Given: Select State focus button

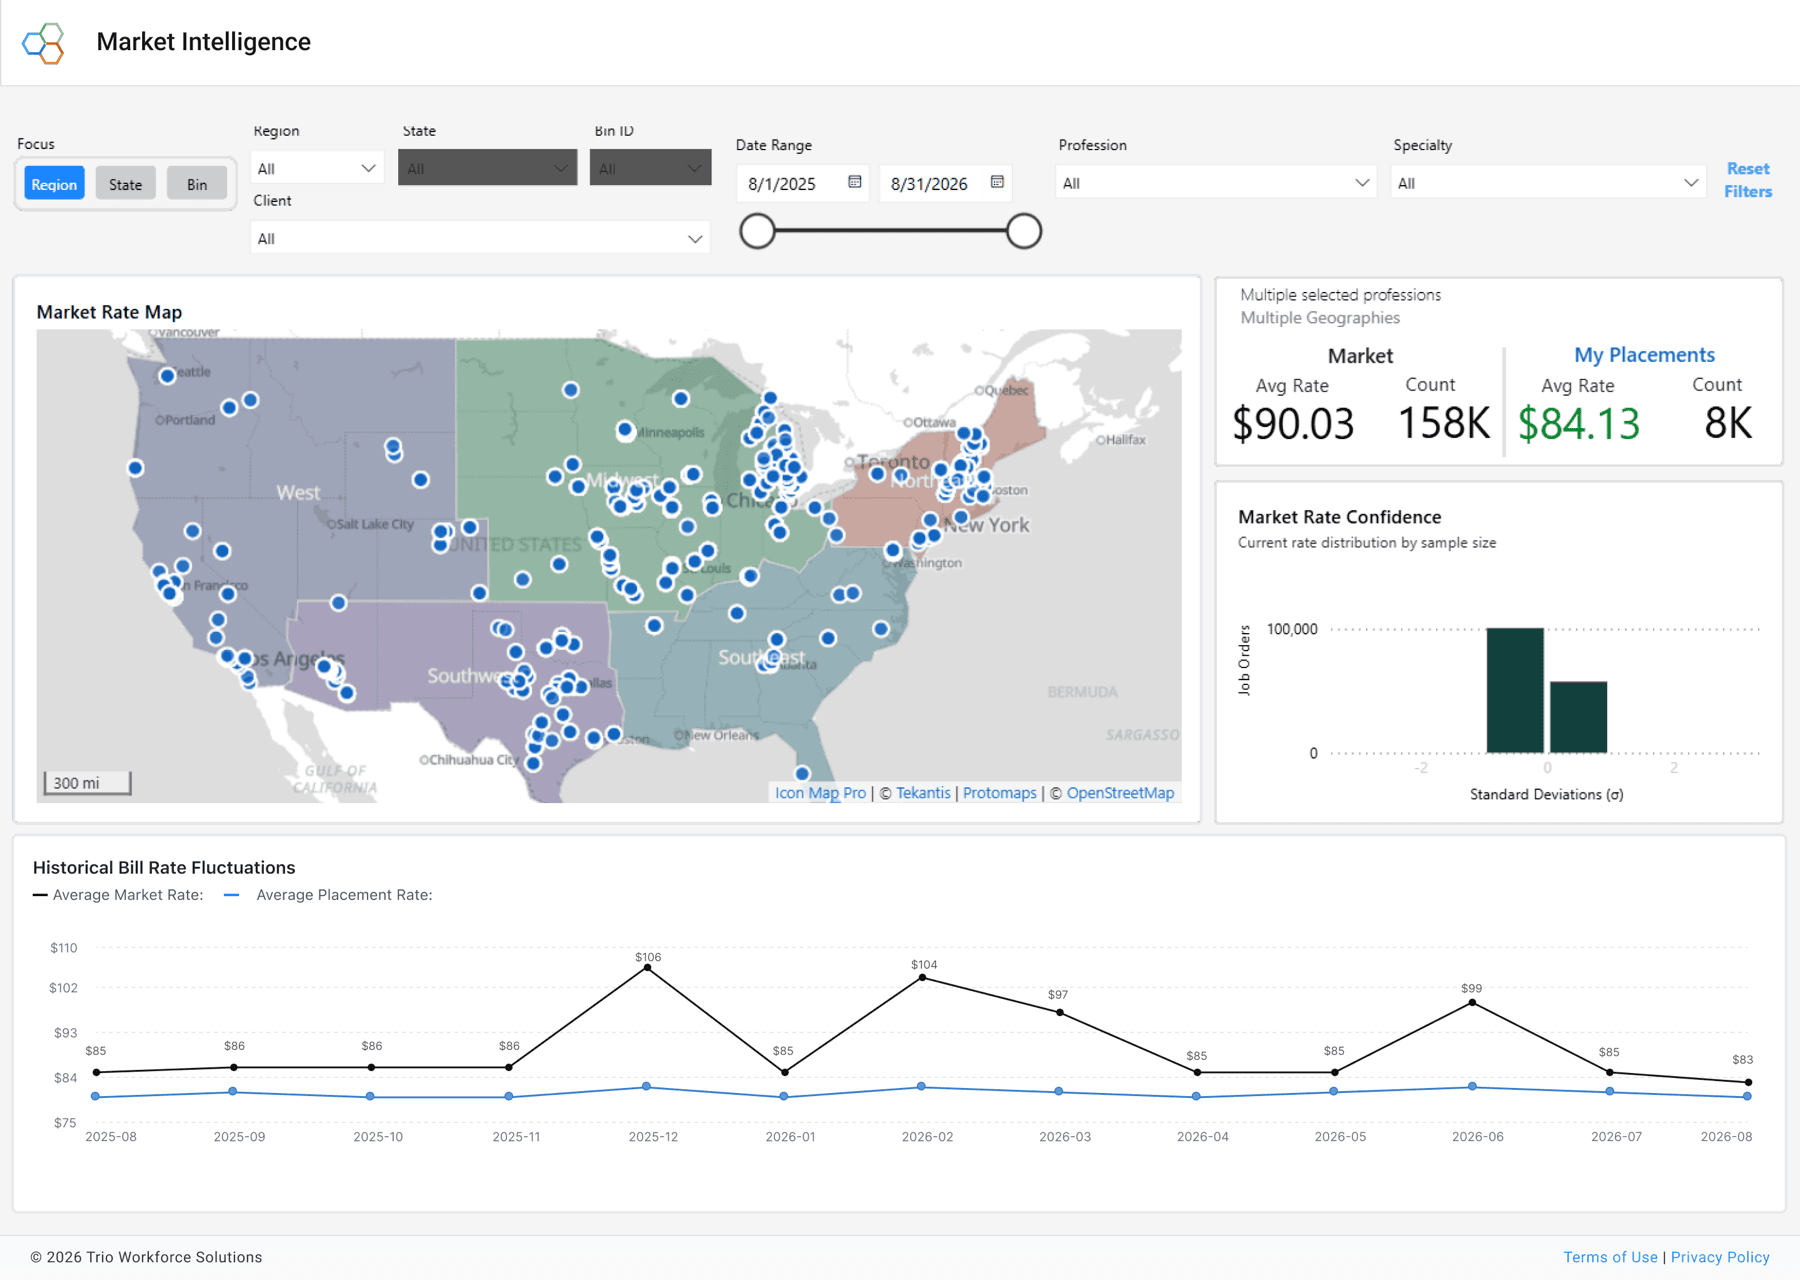Looking at the screenshot, I should [x=126, y=184].
